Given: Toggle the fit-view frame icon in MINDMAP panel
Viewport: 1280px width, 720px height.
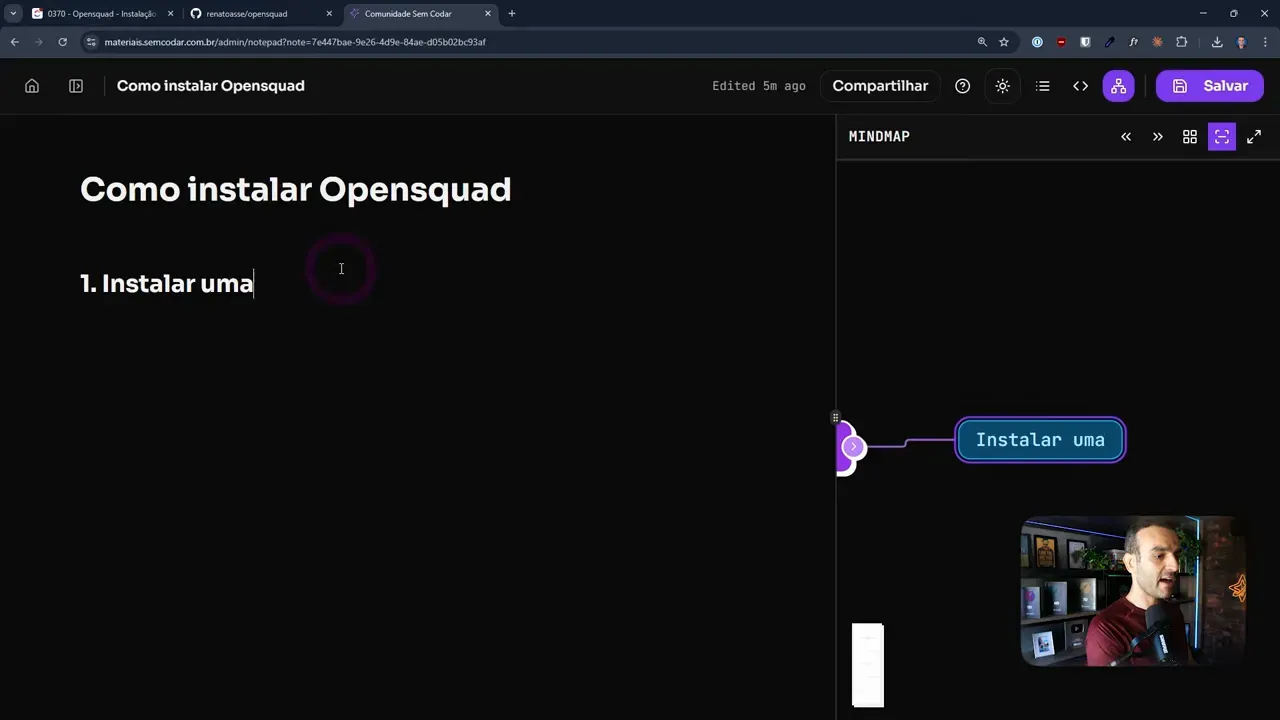Looking at the screenshot, I should coord(1221,136).
